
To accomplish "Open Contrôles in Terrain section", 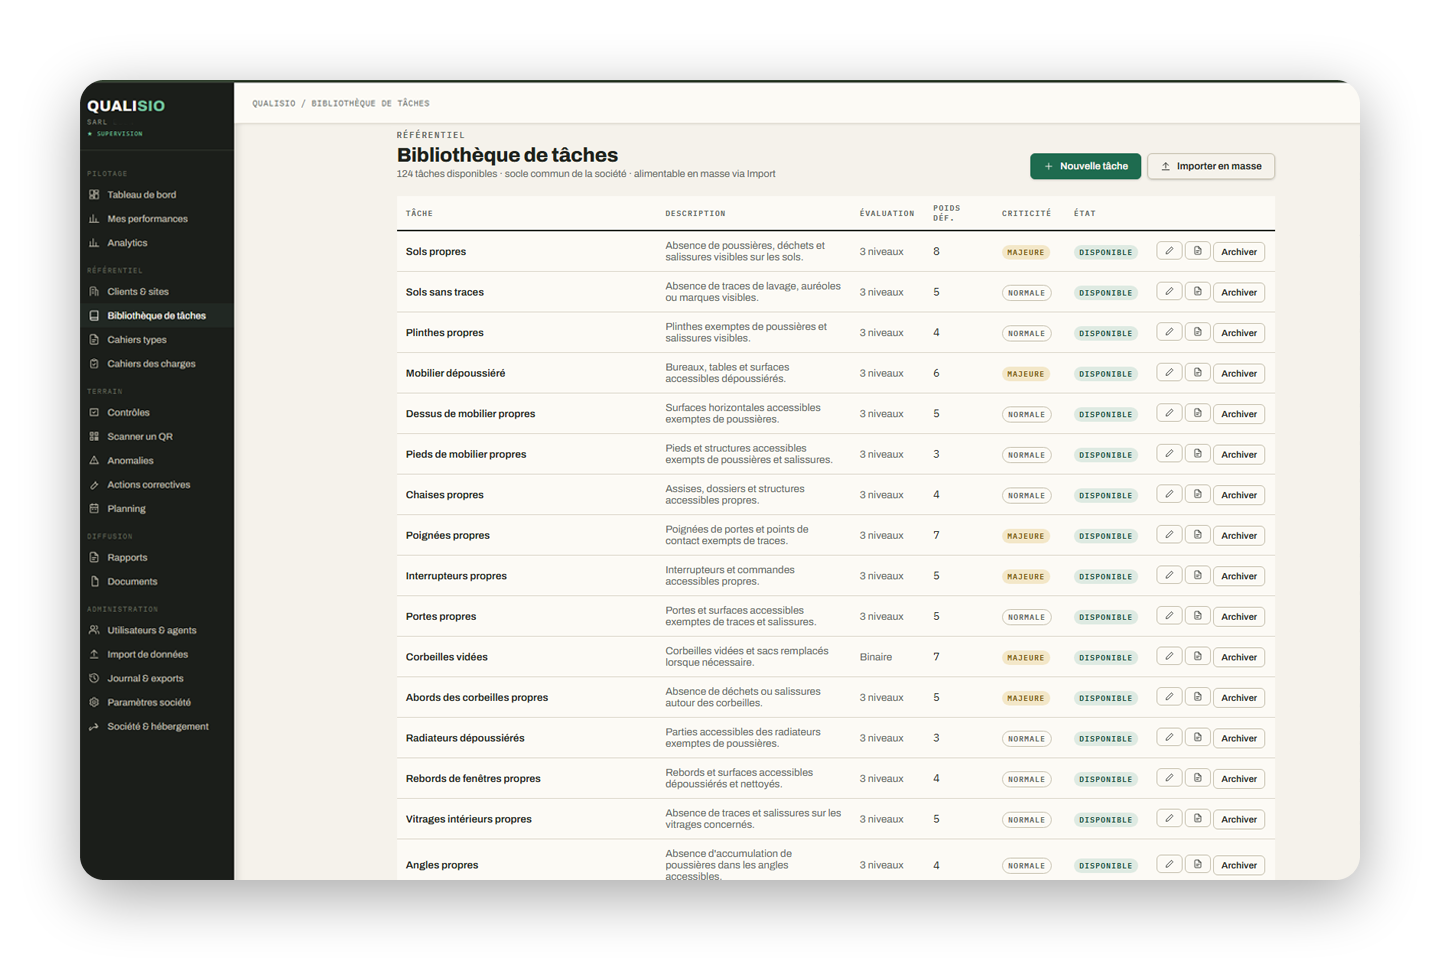I will (x=128, y=412).
